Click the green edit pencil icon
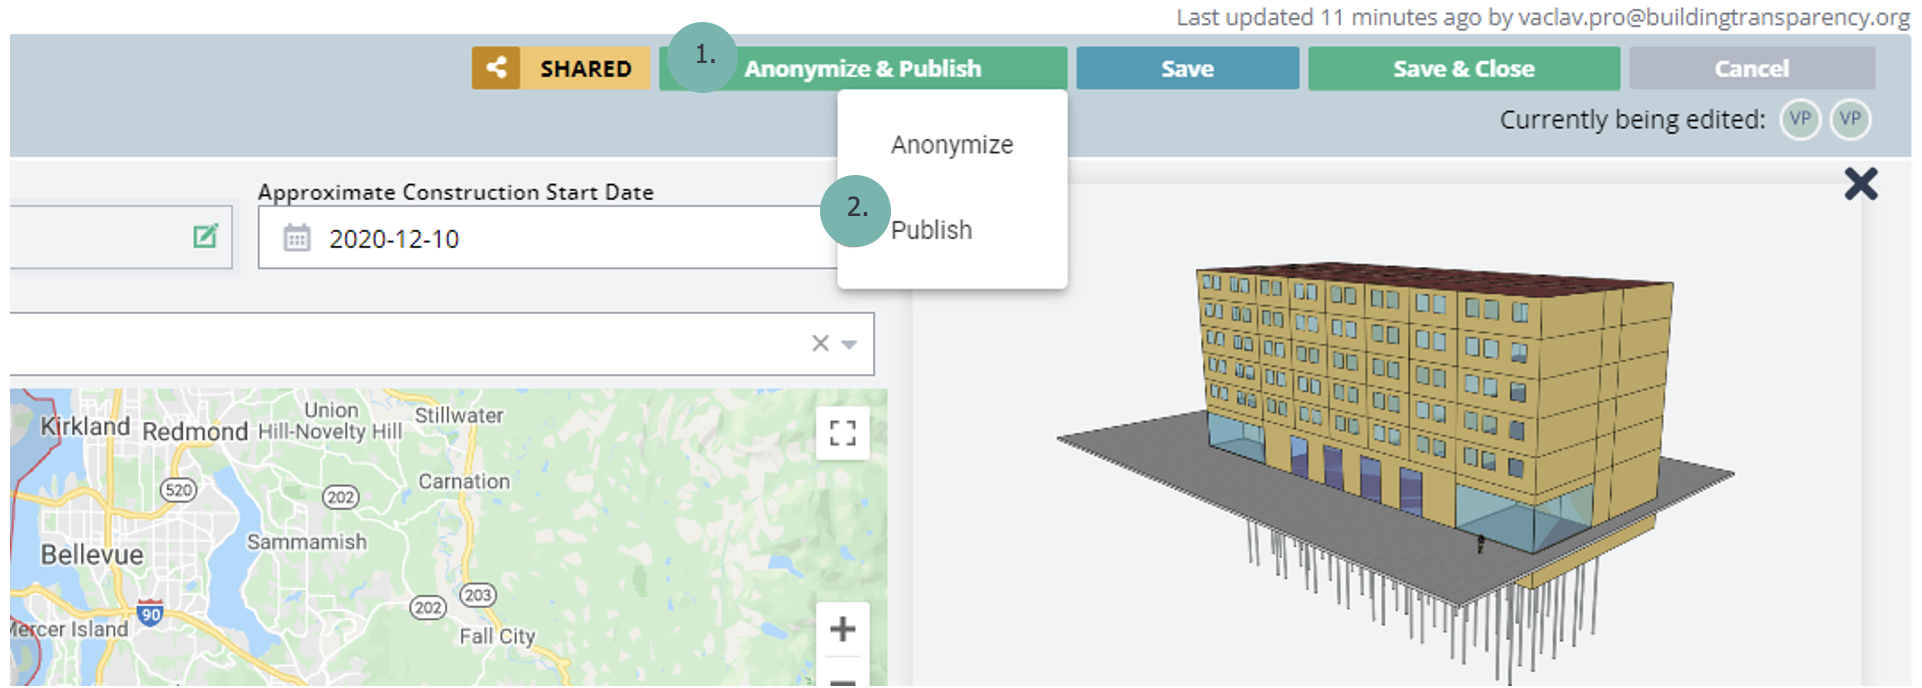This screenshot has width=1922, height=688. pyautogui.click(x=205, y=236)
